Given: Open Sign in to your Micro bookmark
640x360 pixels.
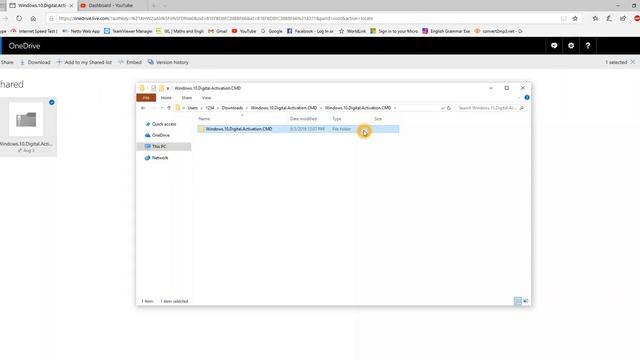Looking at the screenshot, I should (x=394, y=31).
